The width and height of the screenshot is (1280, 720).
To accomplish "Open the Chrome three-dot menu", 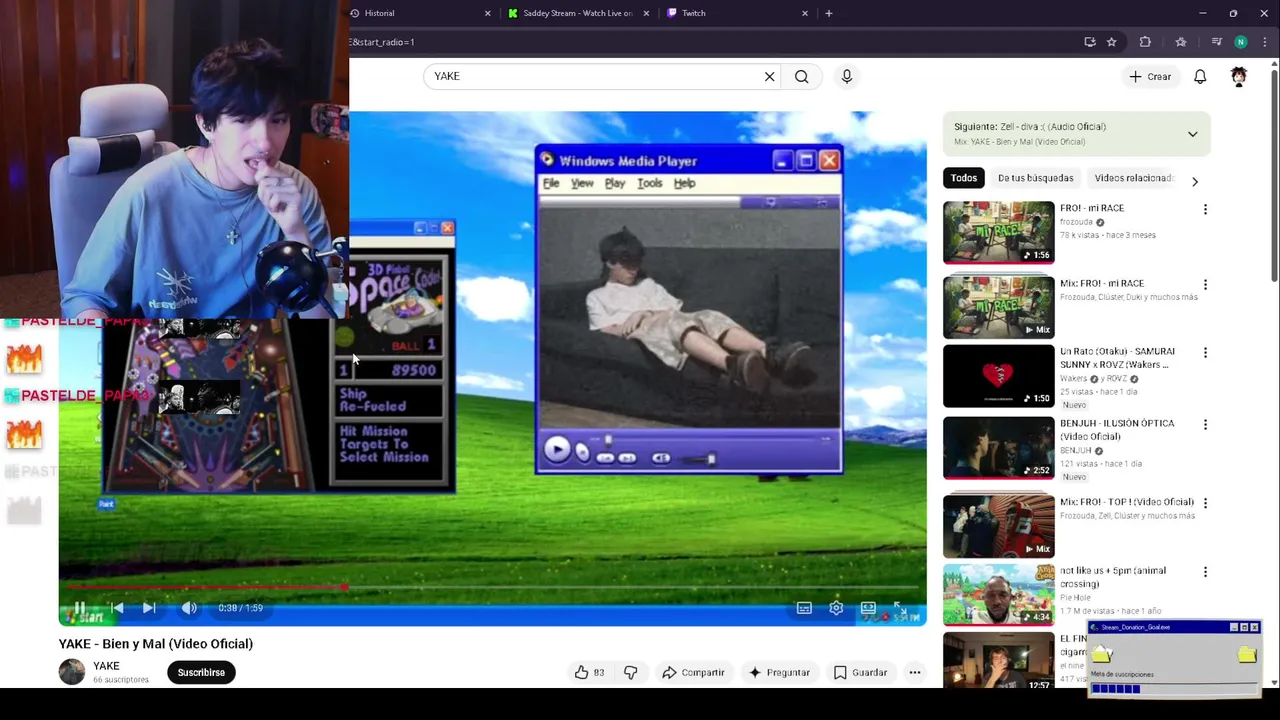I will (1265, 42).
